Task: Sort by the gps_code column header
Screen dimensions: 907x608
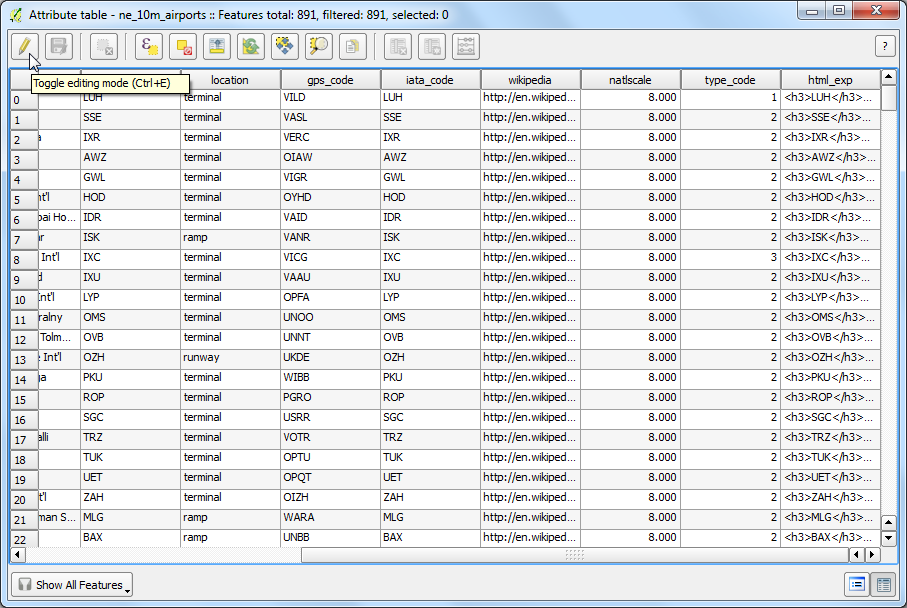Action: (x=330, y=80)
